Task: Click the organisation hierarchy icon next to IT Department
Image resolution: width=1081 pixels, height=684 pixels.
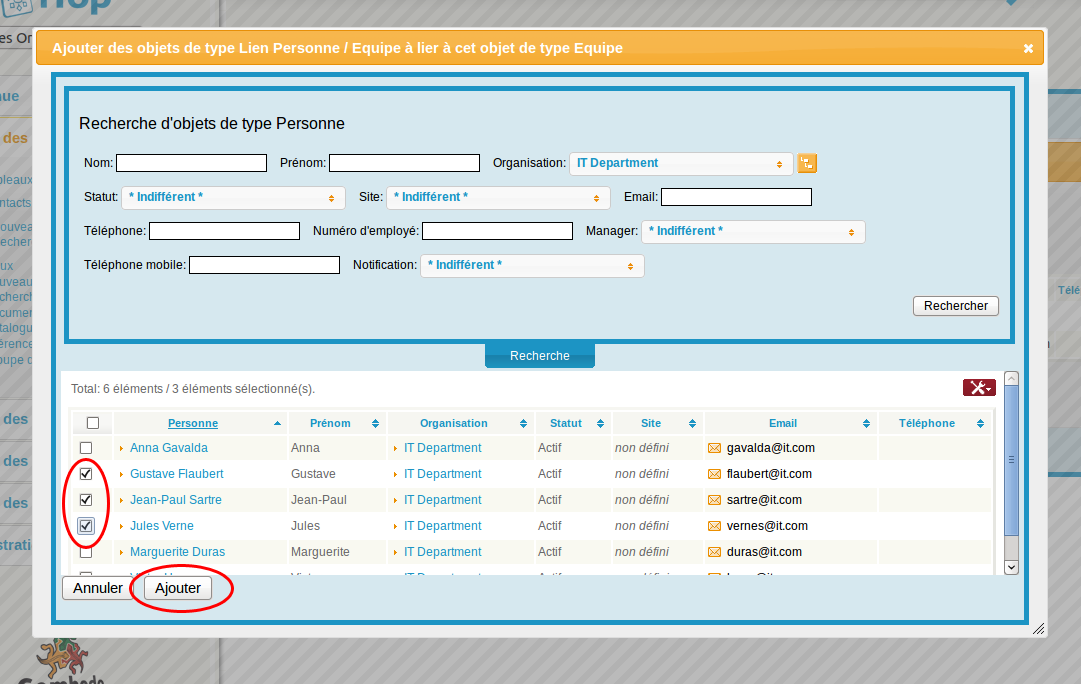Action: tap(807, 163)
